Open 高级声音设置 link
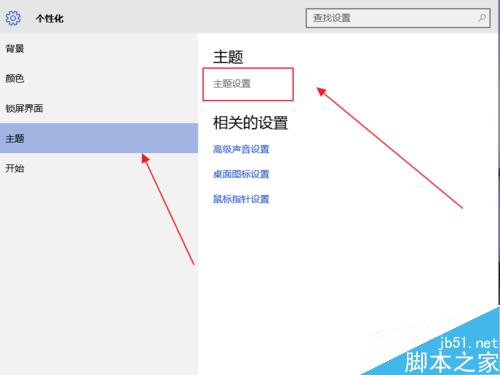This screenshot has height=375, width=500. click(x=241, y=149)
